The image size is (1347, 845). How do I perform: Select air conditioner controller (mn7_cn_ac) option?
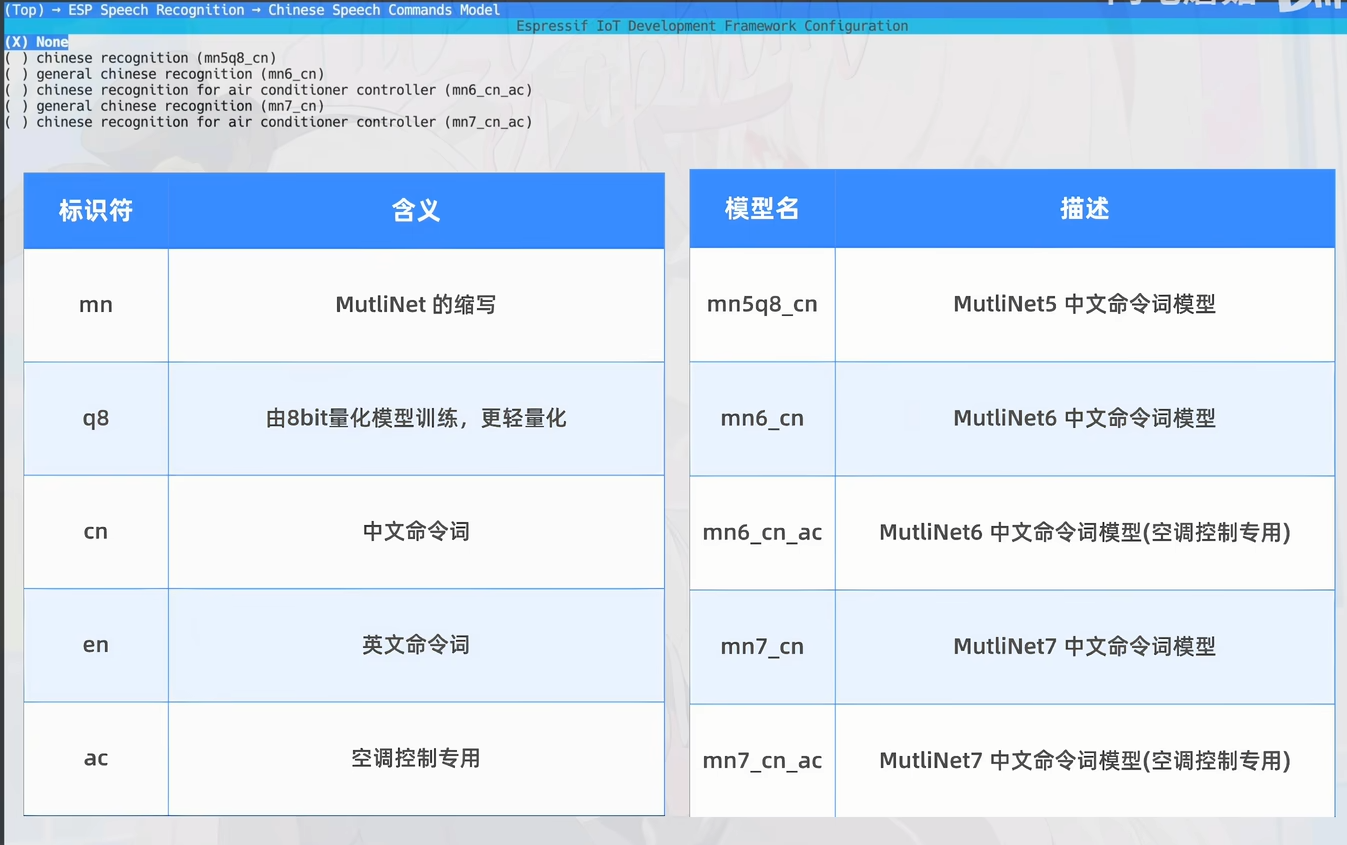268,122
